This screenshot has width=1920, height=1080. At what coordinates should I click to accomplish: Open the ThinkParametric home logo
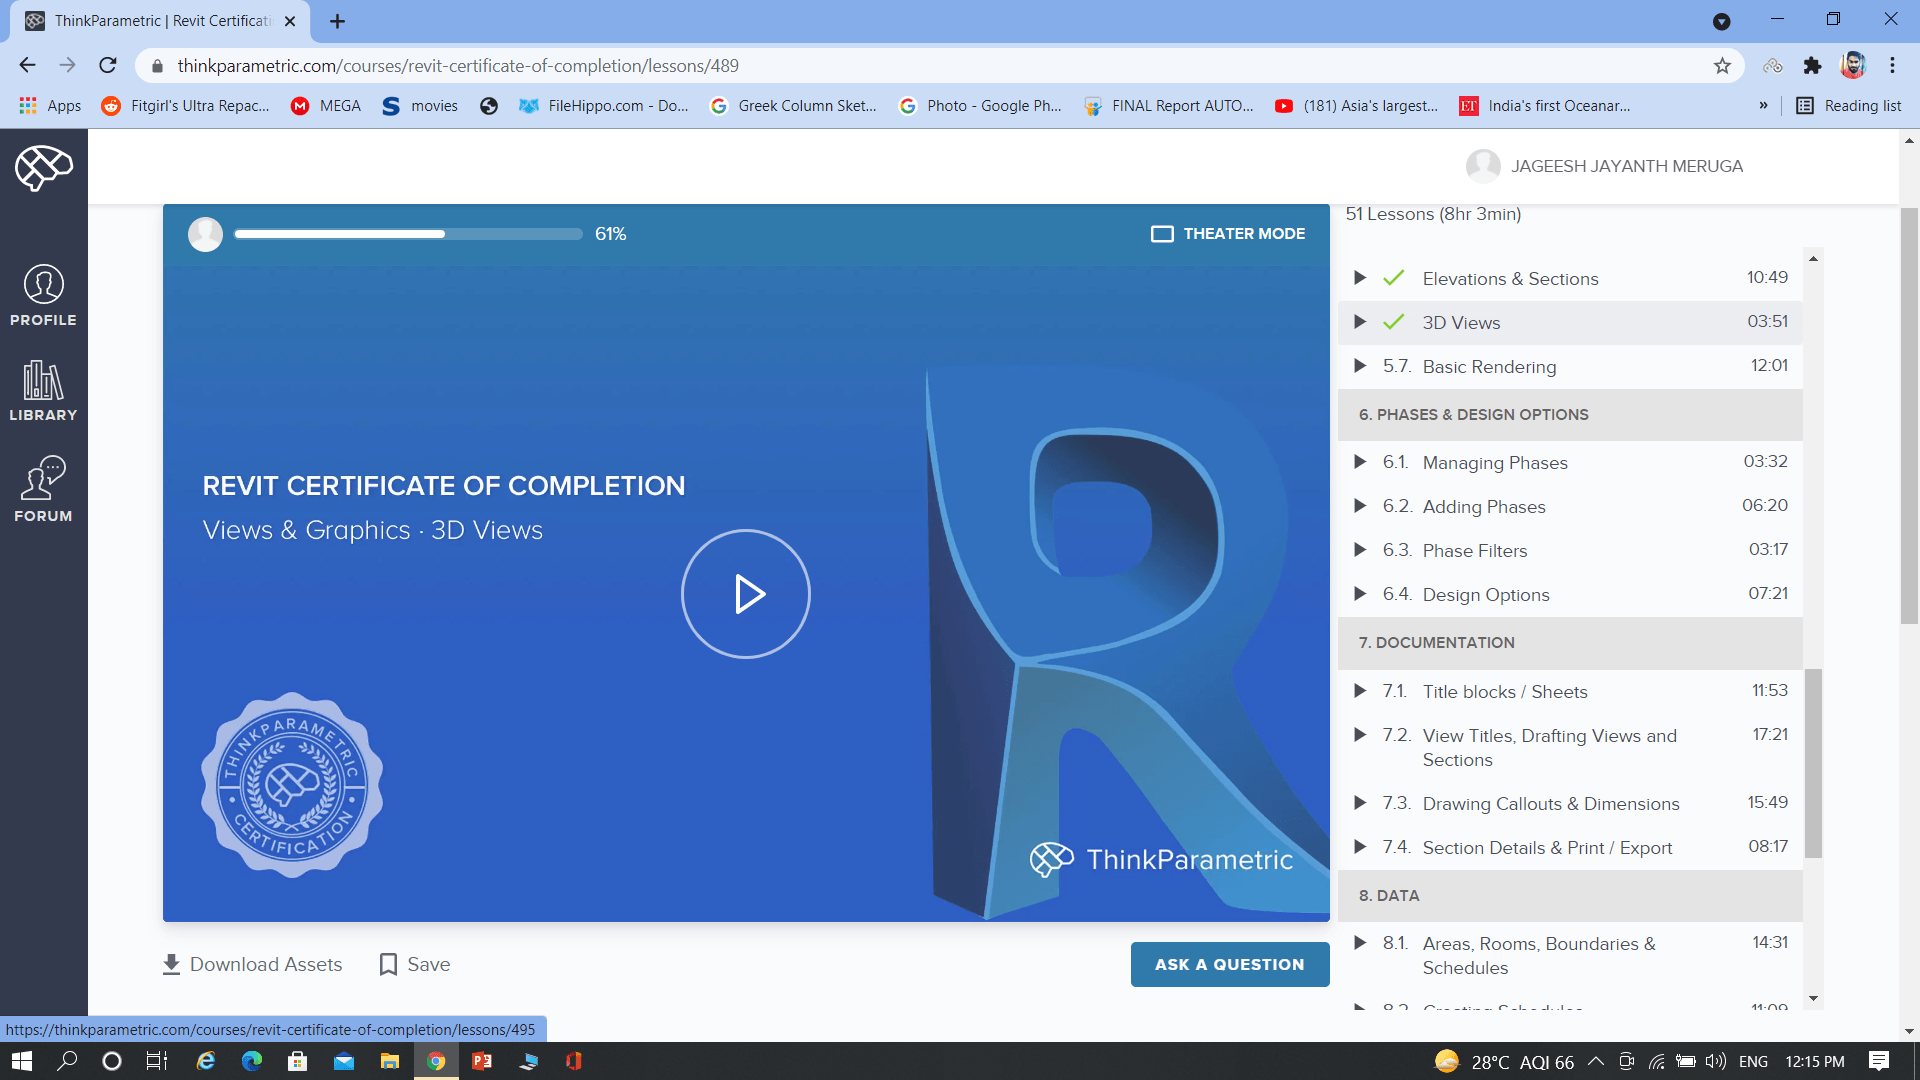(43, 167)
